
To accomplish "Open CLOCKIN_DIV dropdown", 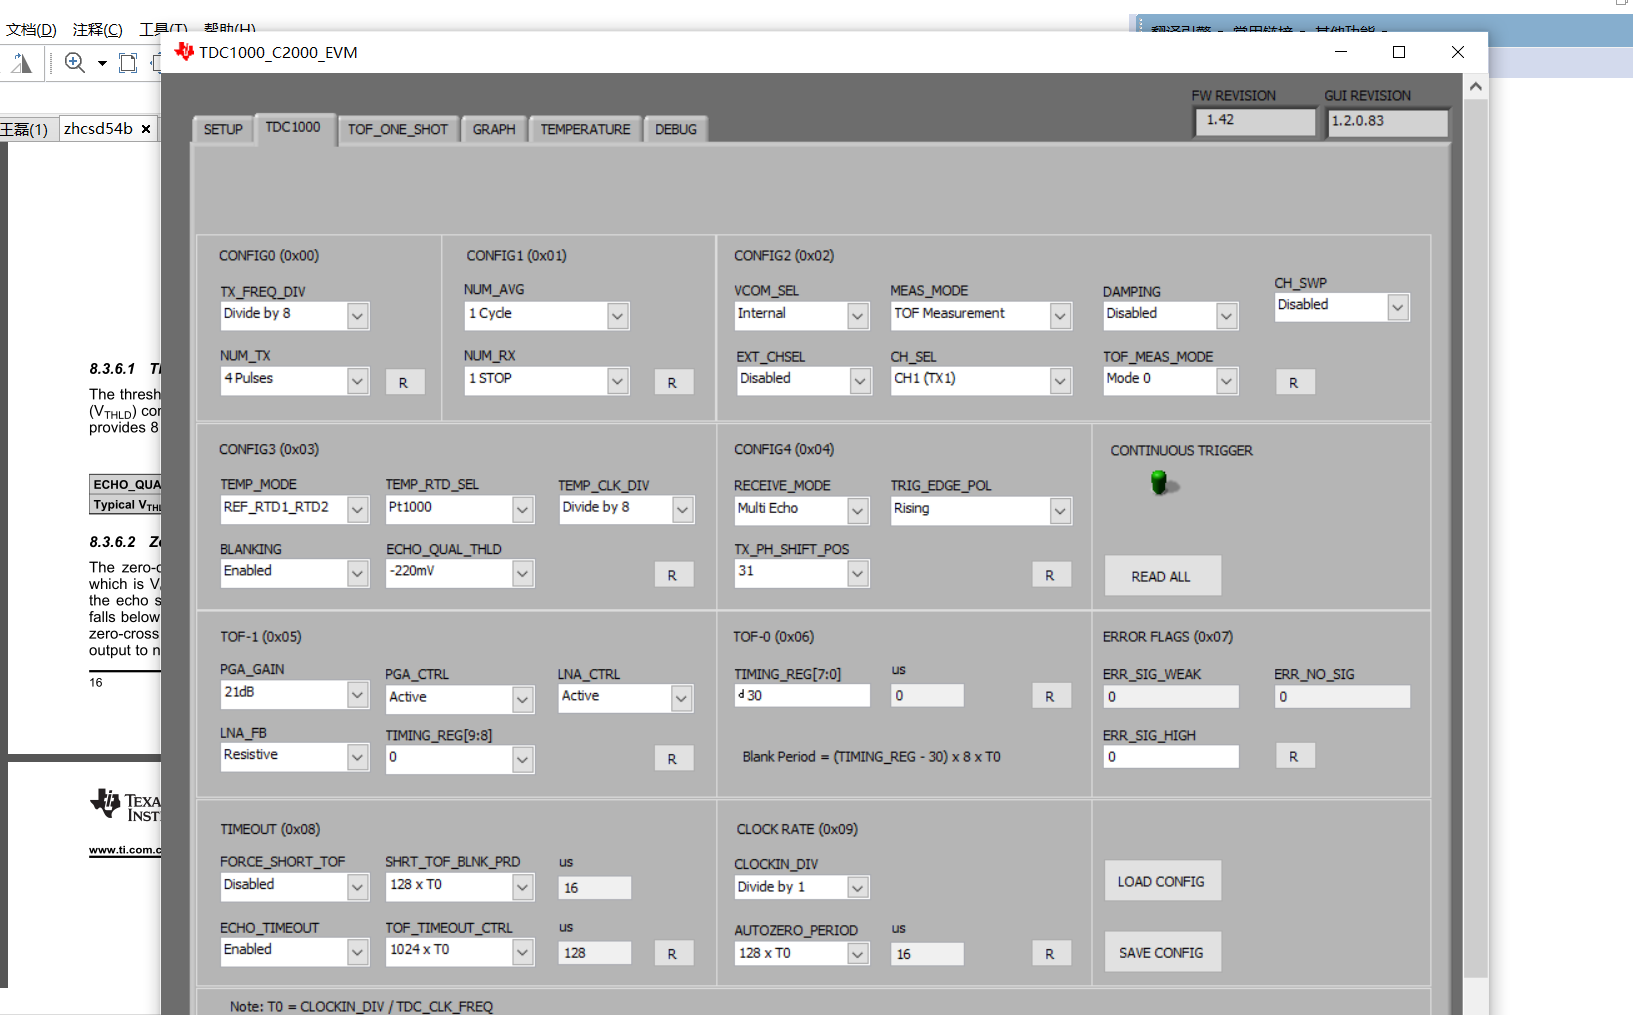I will [858, 888].
